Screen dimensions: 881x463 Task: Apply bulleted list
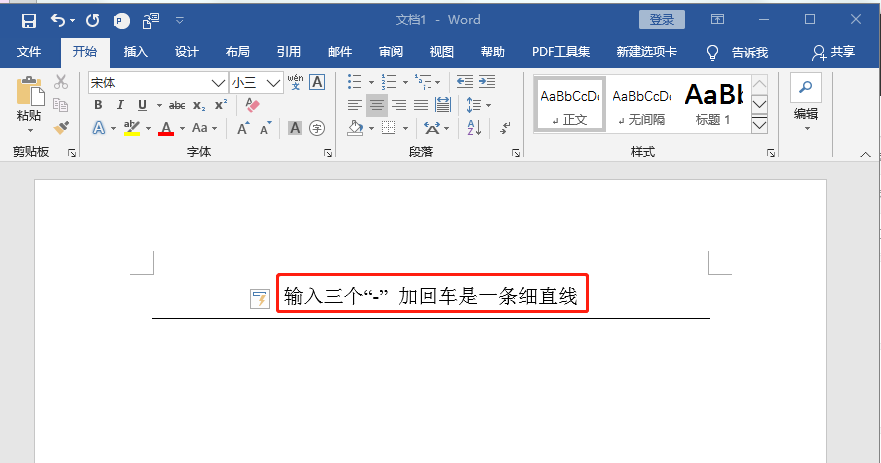pos(355,82)
